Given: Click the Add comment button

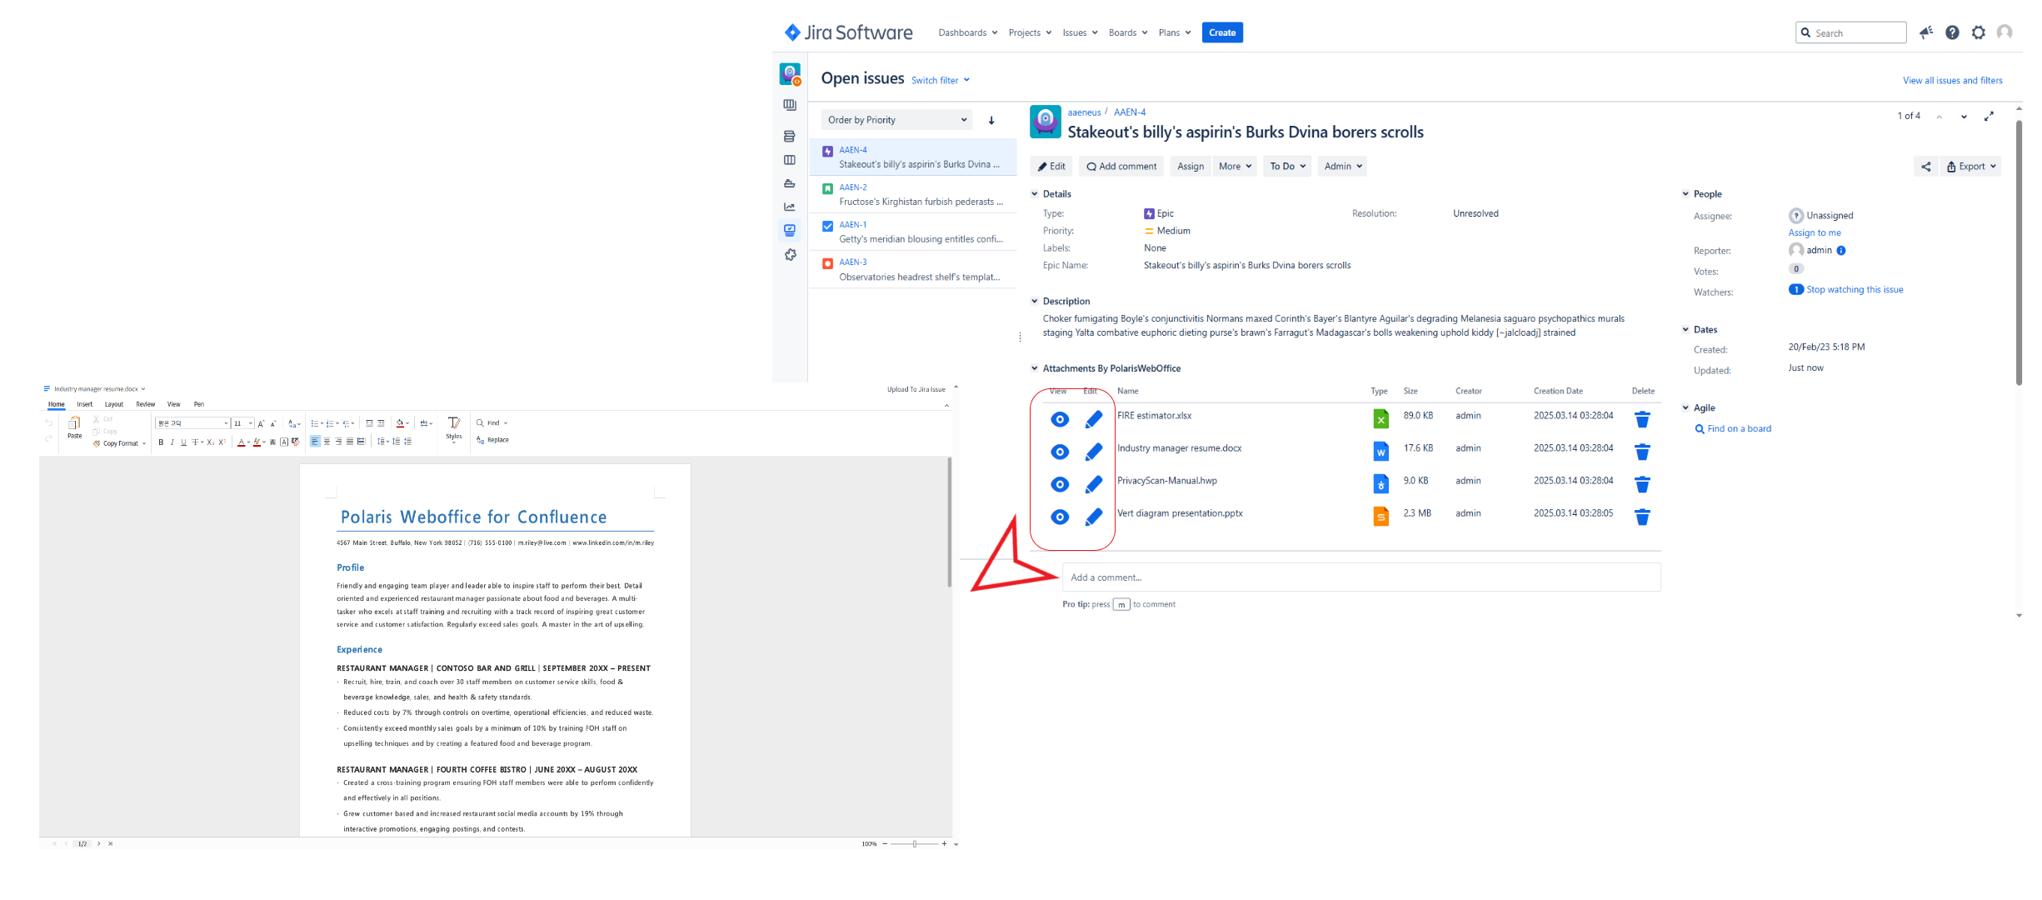Looking at the screenshot, I should click(1121, 167).
